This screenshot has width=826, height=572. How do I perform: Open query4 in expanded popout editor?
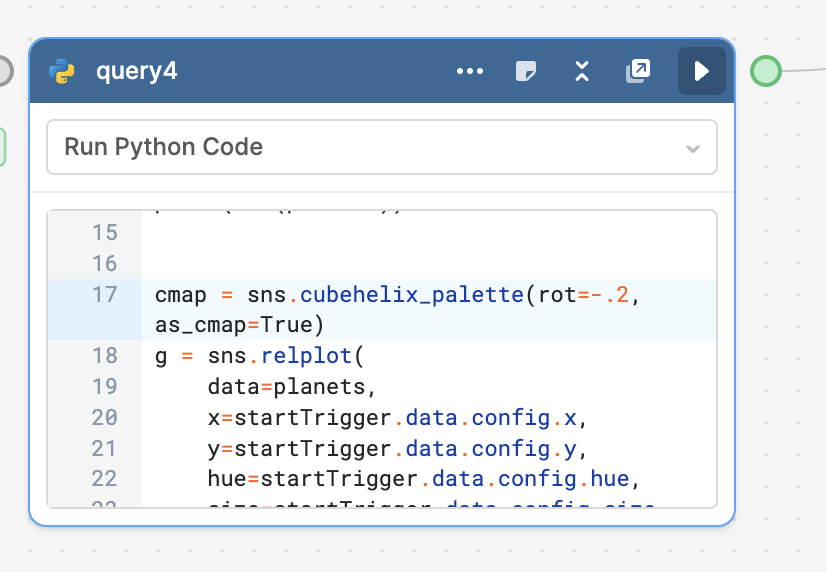point(638,71)
